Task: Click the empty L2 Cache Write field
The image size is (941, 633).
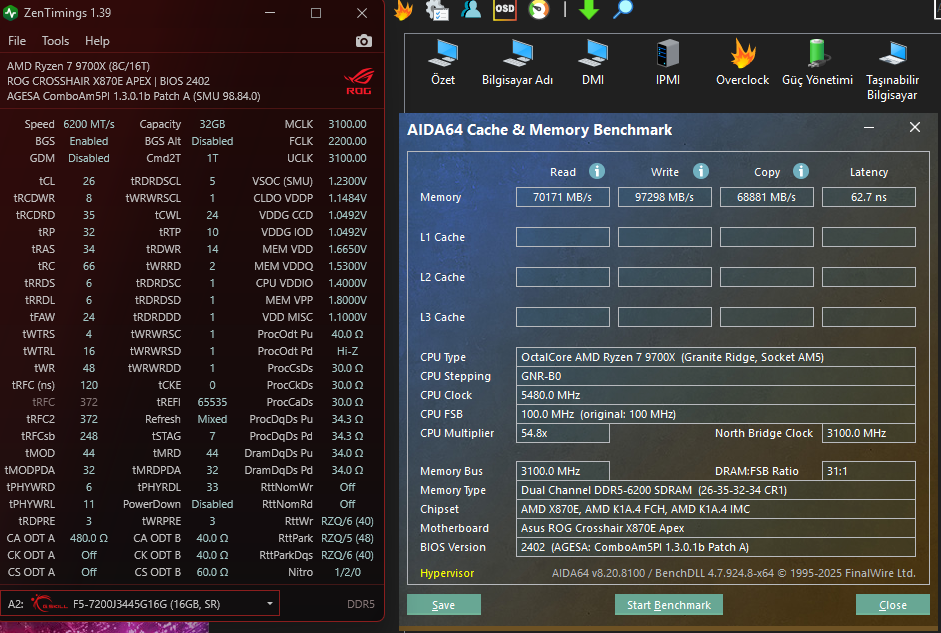Action: [664, 277]
